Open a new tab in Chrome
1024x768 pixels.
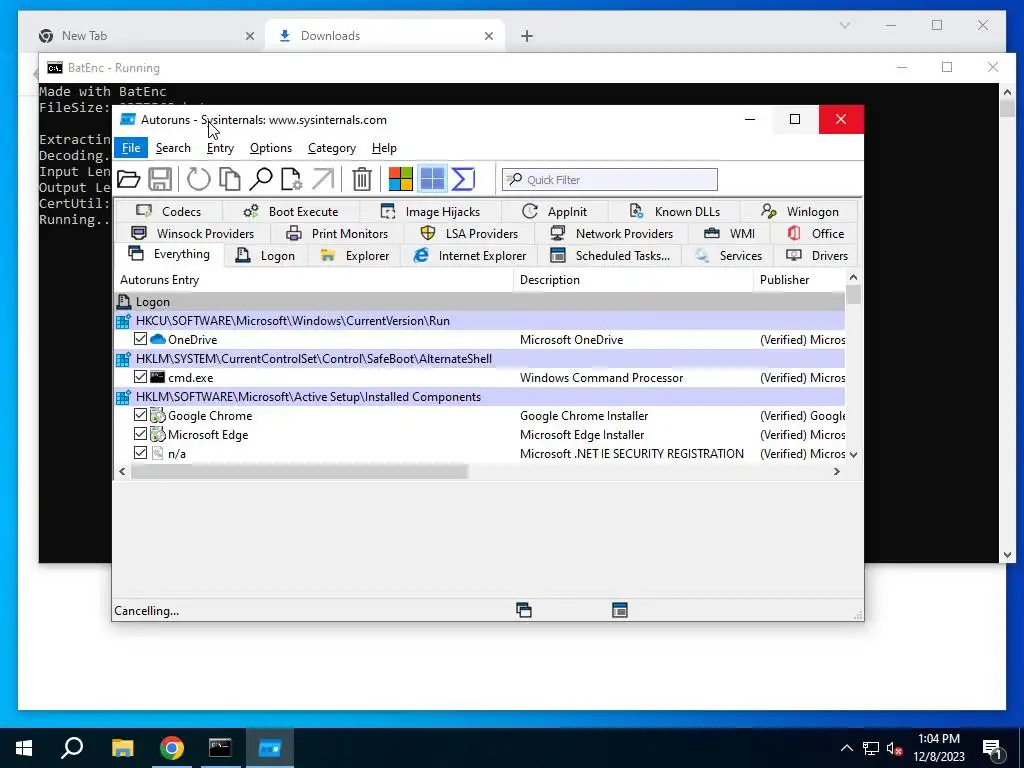[527, 36]
